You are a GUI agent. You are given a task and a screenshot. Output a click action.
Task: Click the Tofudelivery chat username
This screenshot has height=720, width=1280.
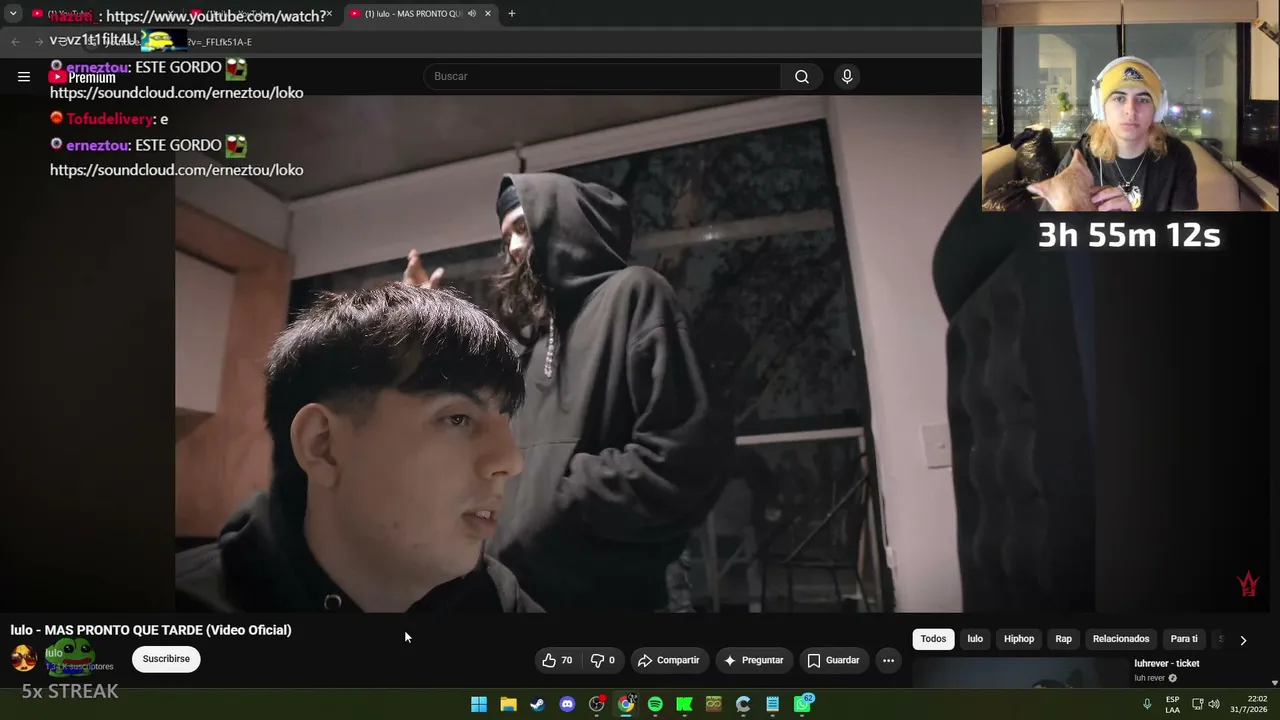110,119
